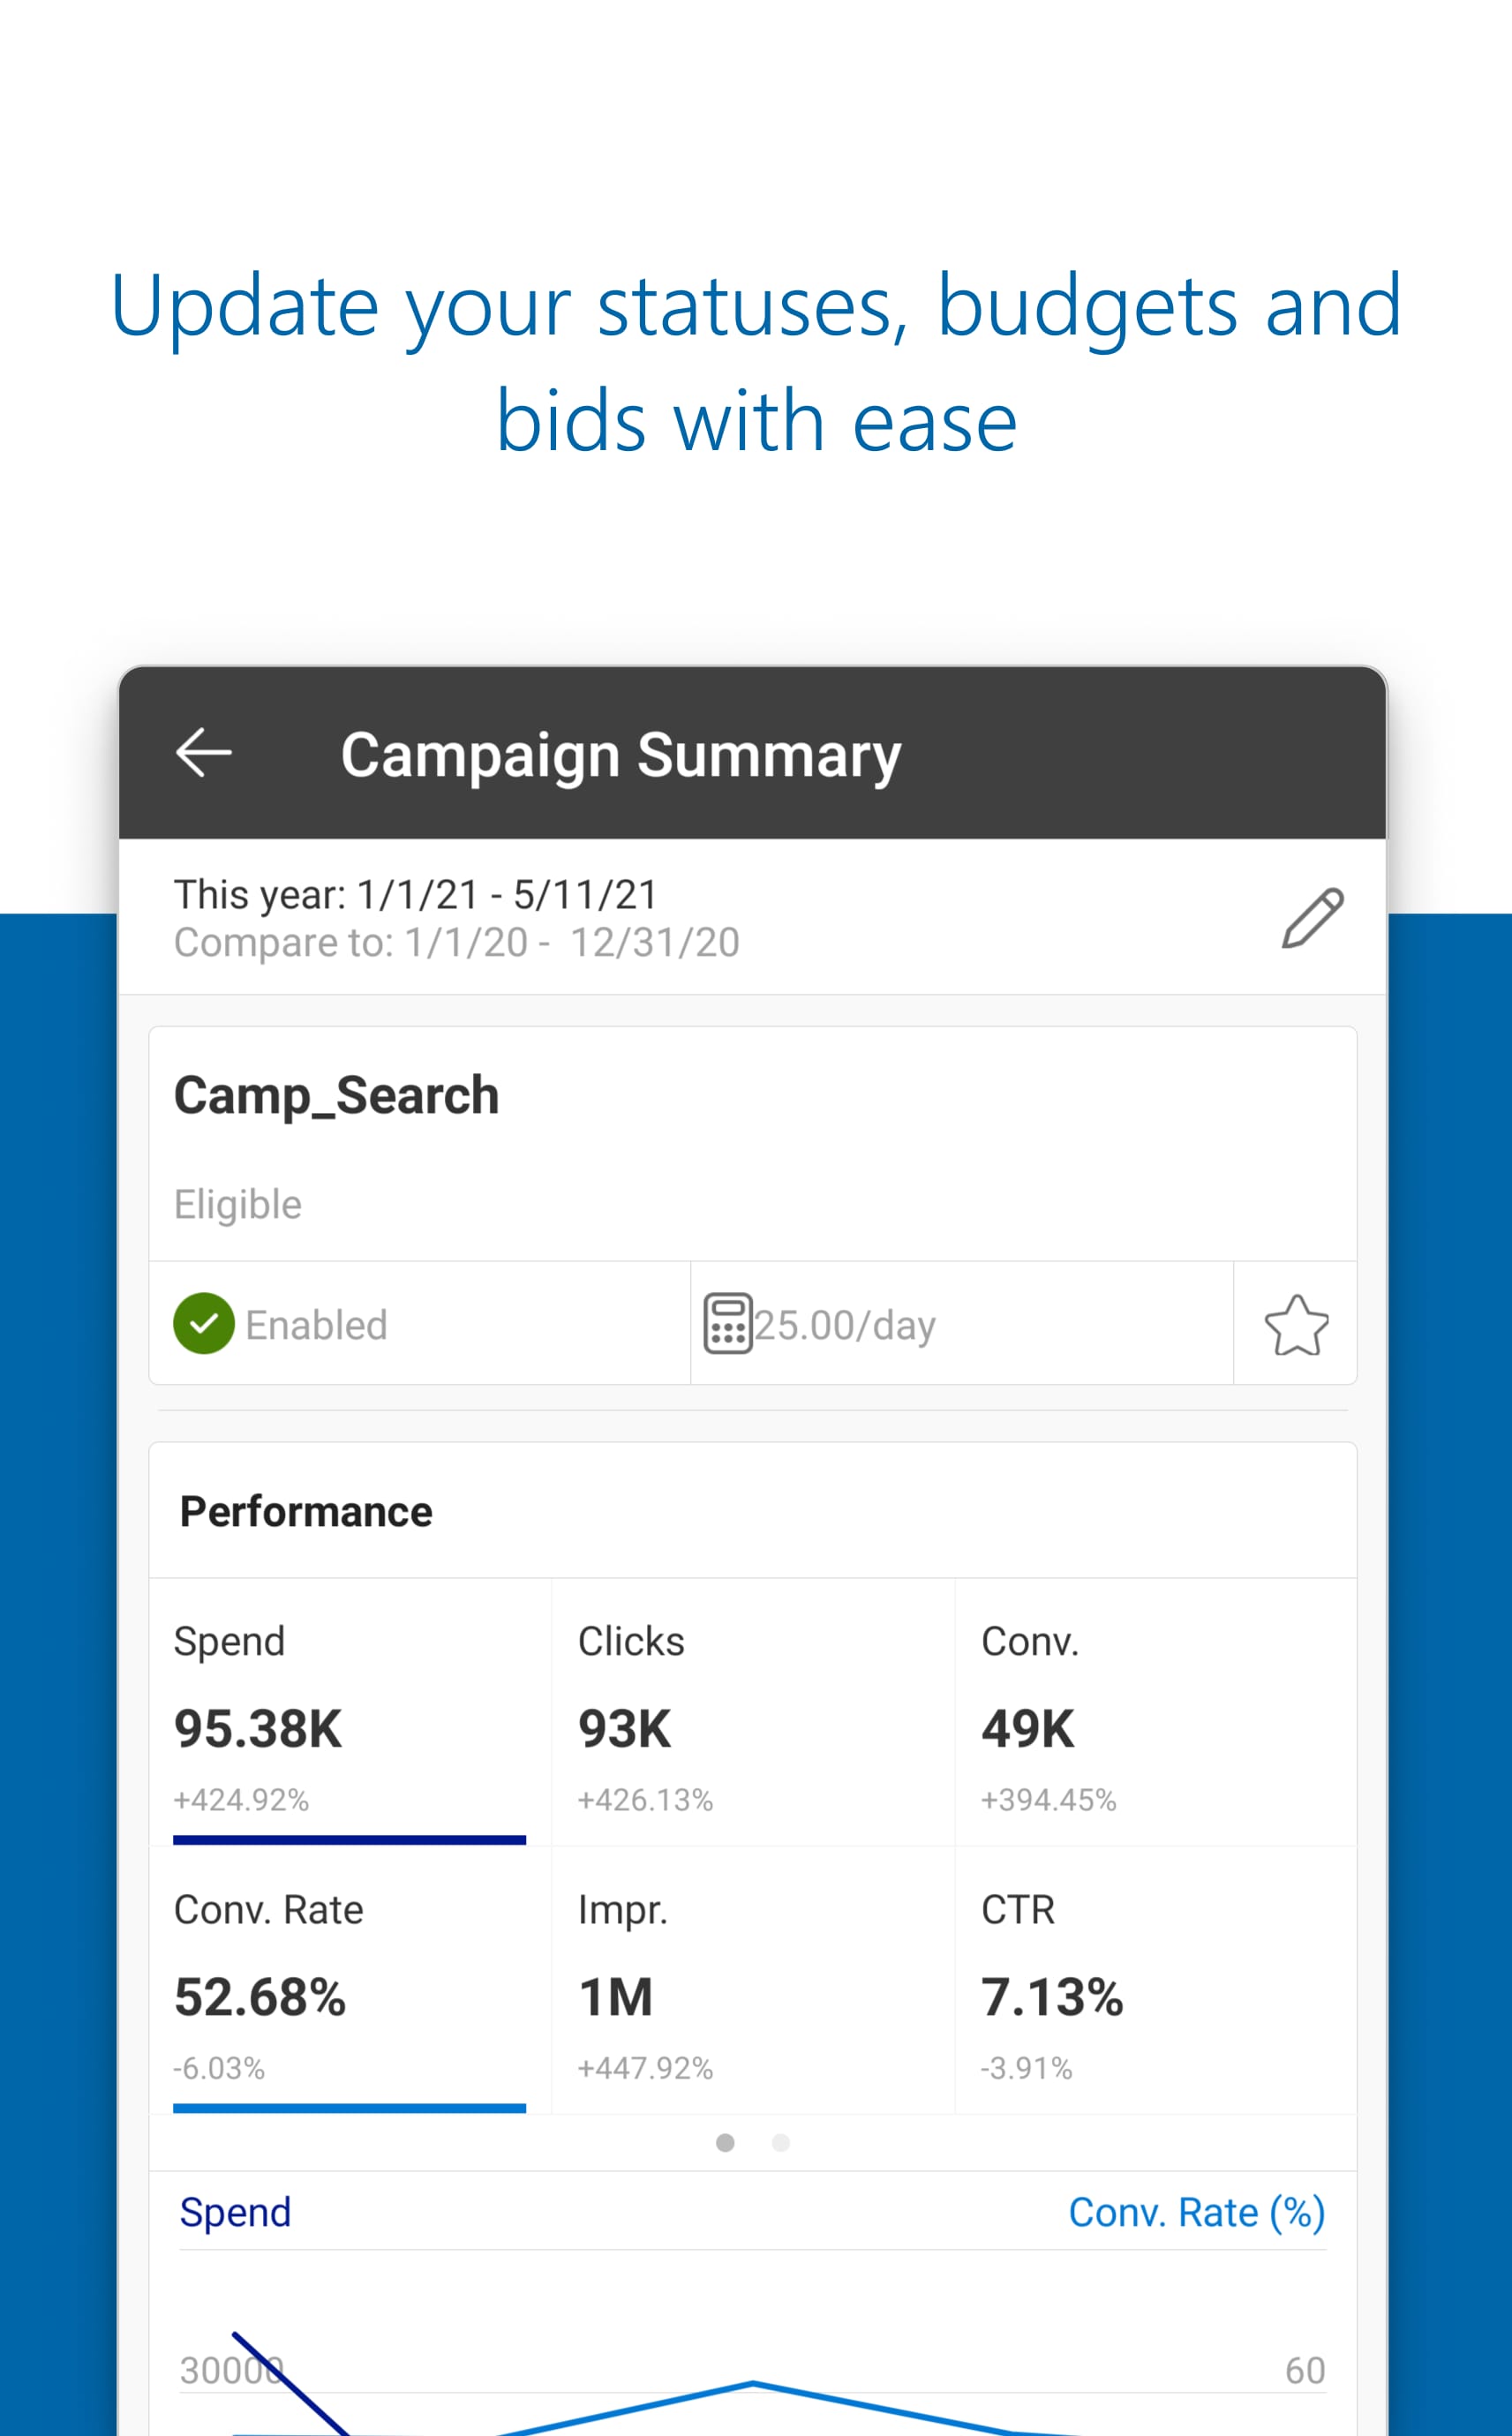Tap the Camp_Search campaign title

(336, 1094)
